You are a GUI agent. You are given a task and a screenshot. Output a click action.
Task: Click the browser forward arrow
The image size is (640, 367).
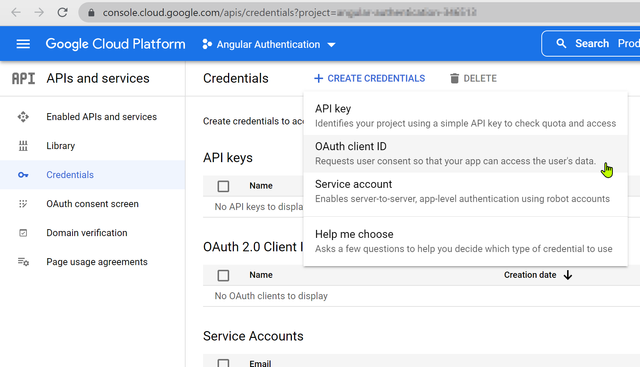pyautogui.click(x=39, y=13)
